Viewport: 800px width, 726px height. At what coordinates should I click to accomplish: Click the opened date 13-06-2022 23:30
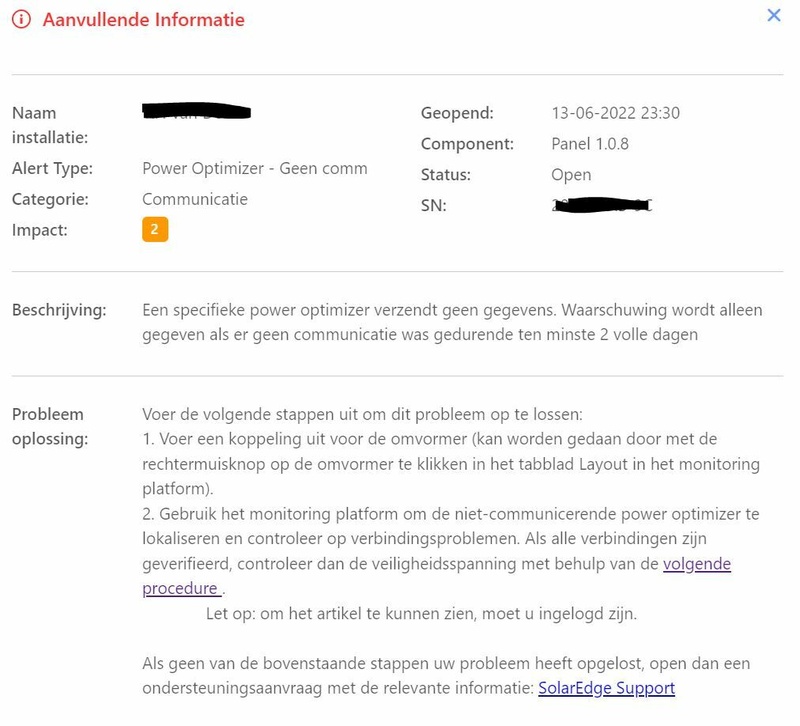tap(615, 113)
